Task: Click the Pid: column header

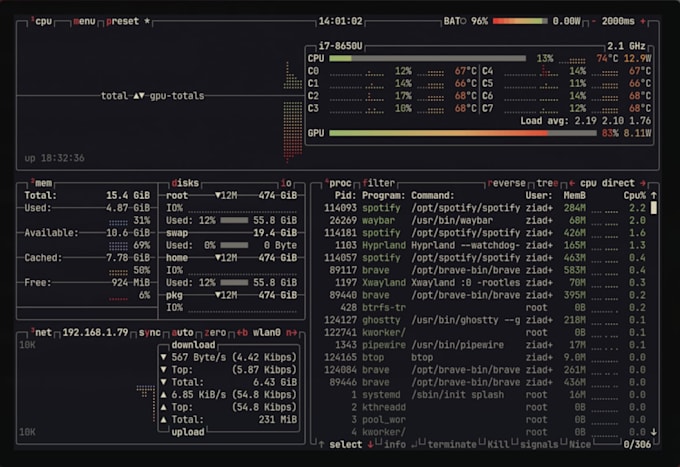Action: [x=346, y=196]
